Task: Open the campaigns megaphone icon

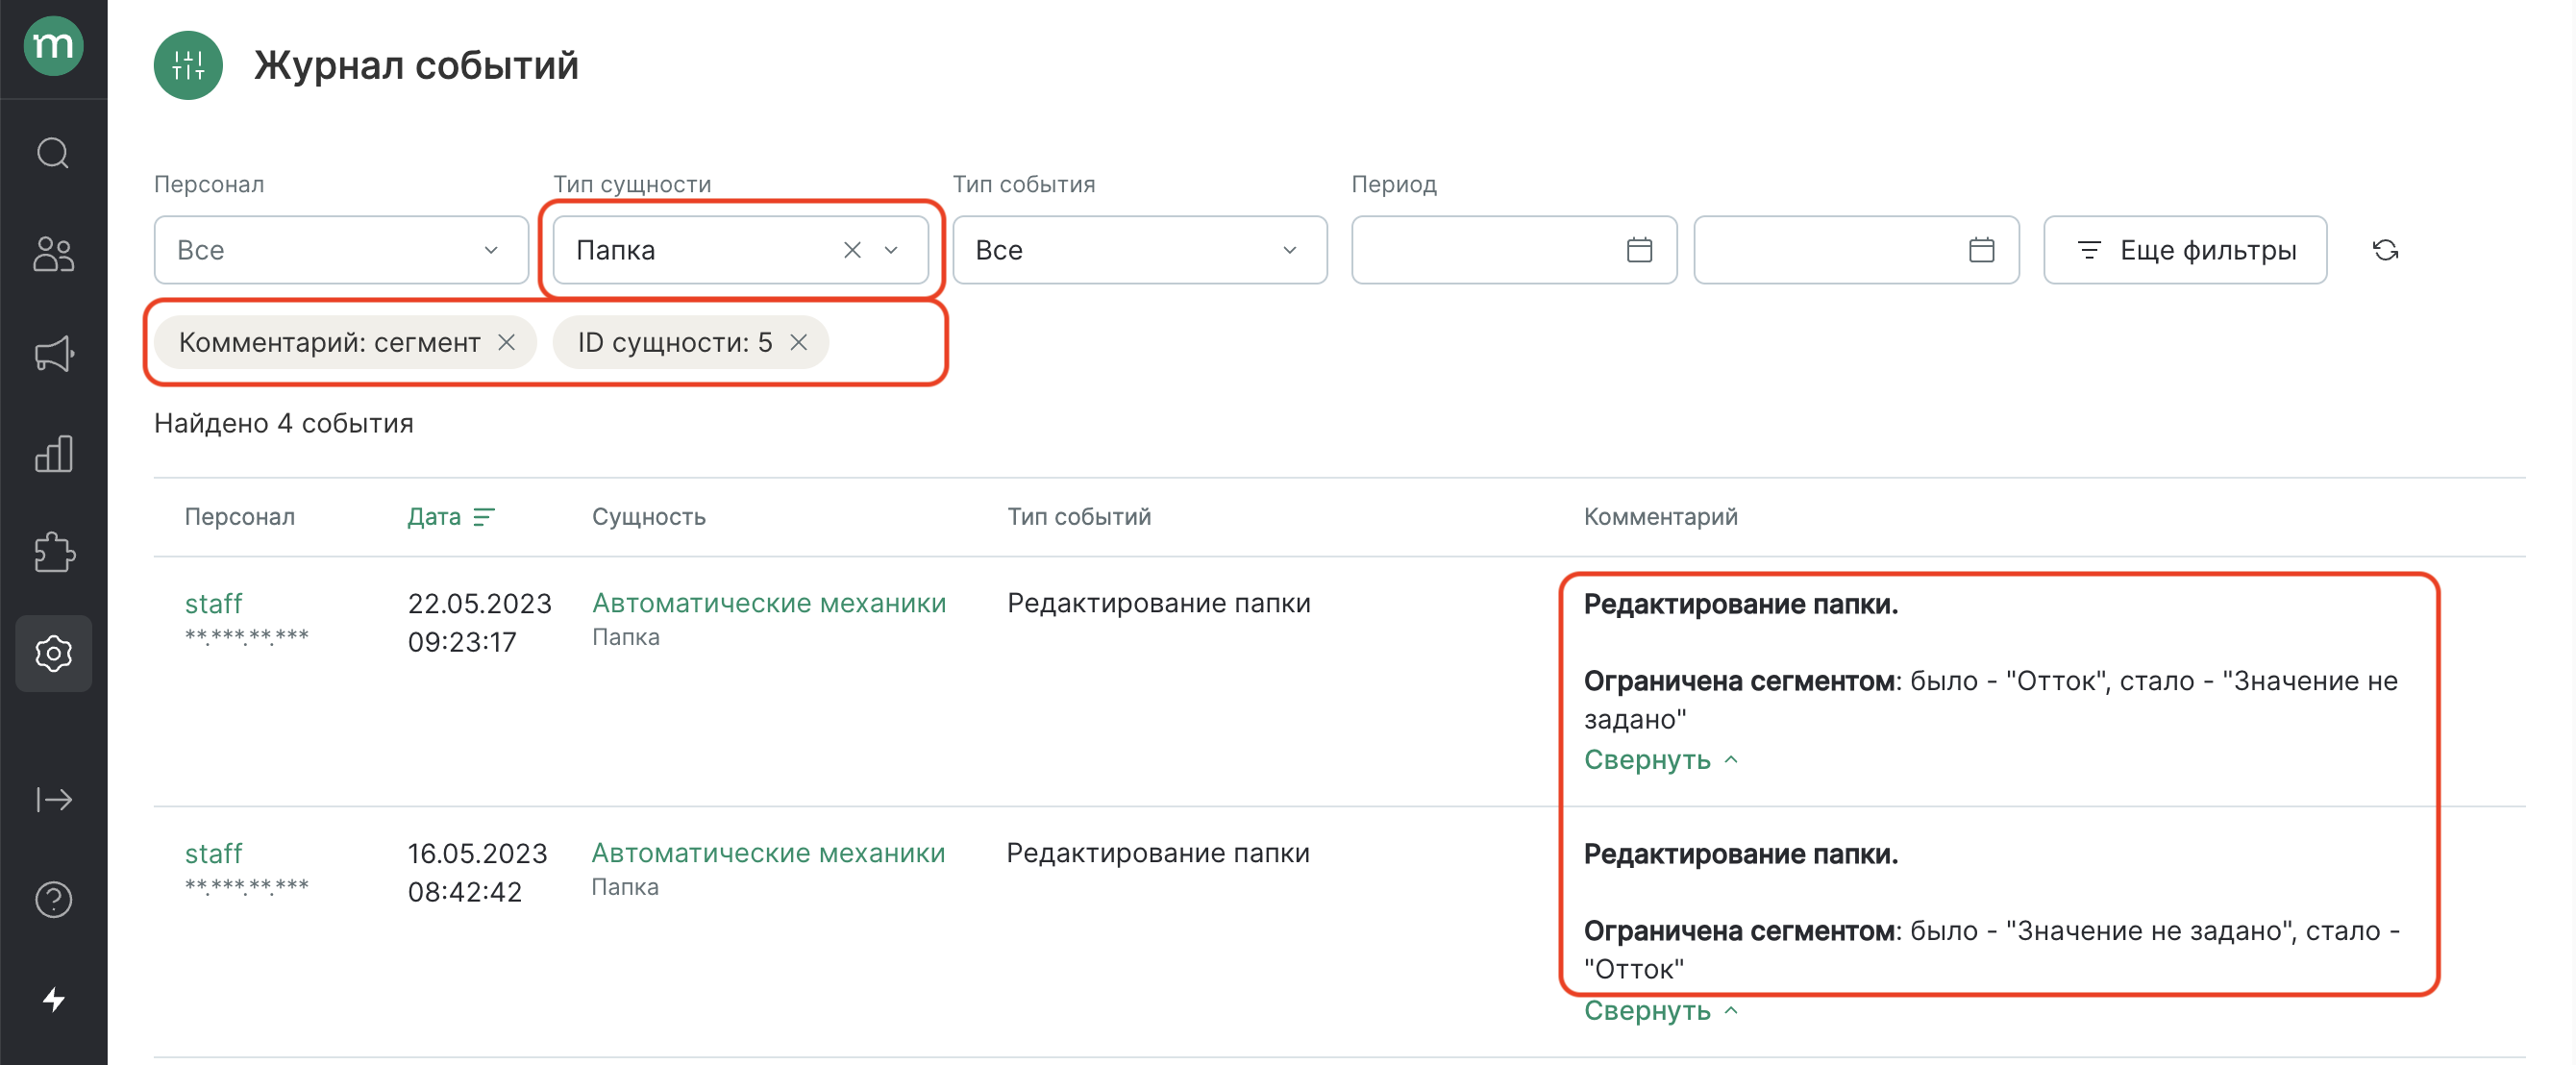Action: pyautogui.click(x=53, y=353)
